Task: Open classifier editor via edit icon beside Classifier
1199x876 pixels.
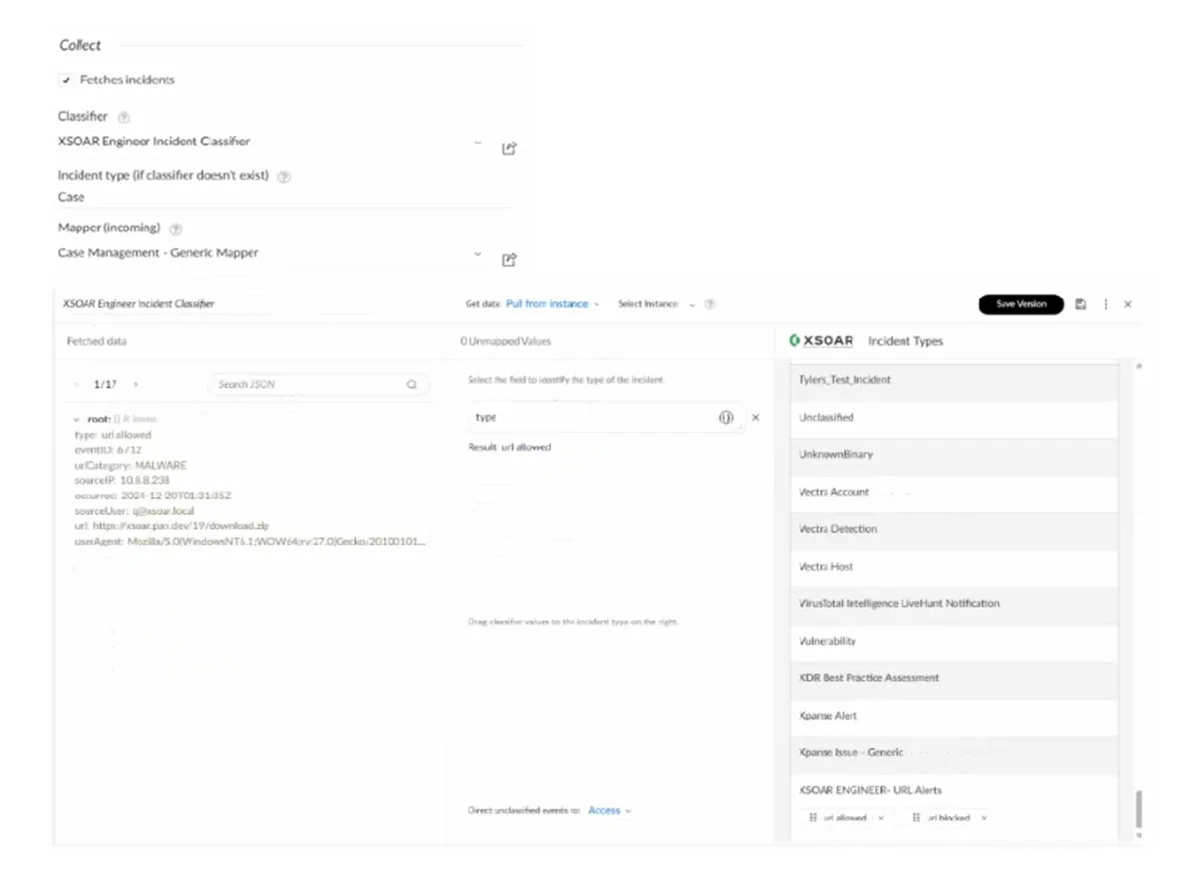Action: 509,148
